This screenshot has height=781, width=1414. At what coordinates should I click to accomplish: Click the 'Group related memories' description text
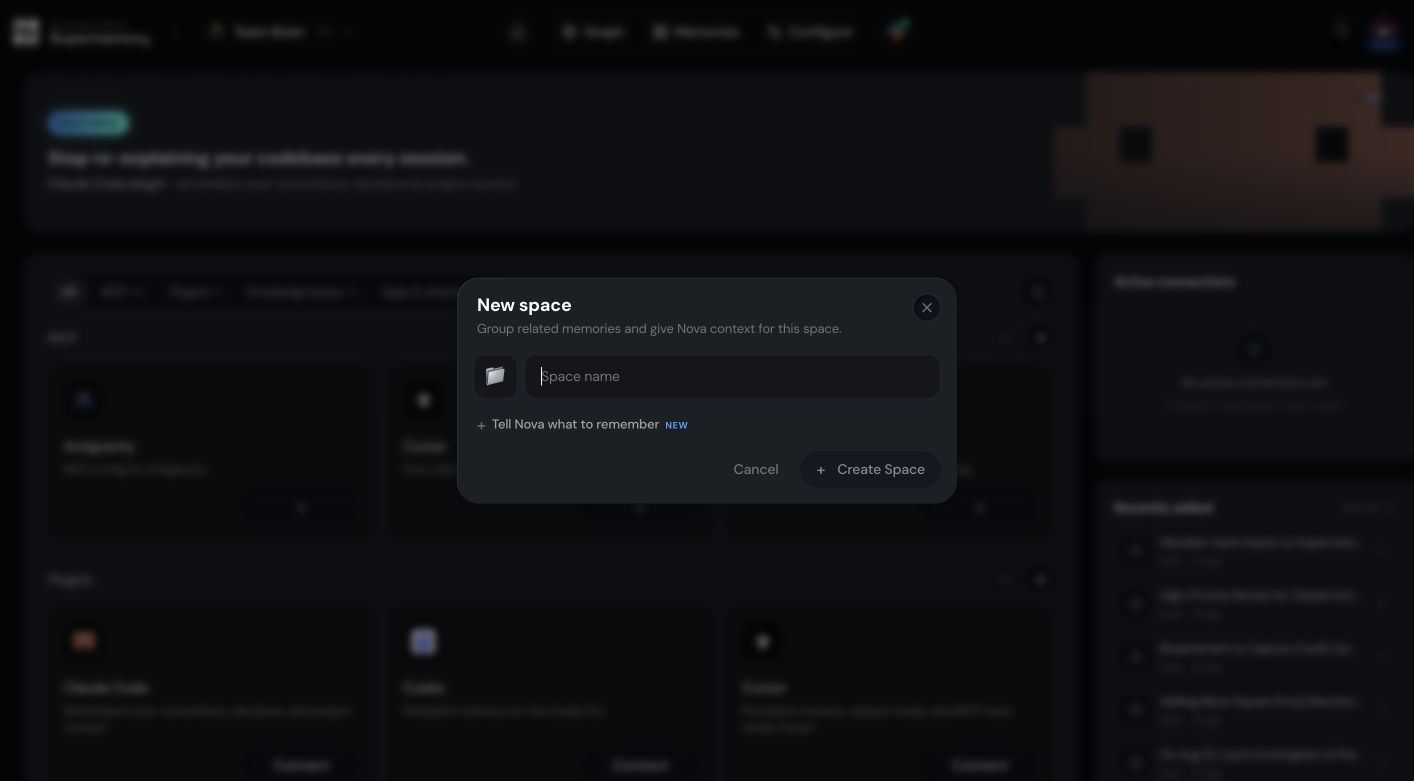659,329
